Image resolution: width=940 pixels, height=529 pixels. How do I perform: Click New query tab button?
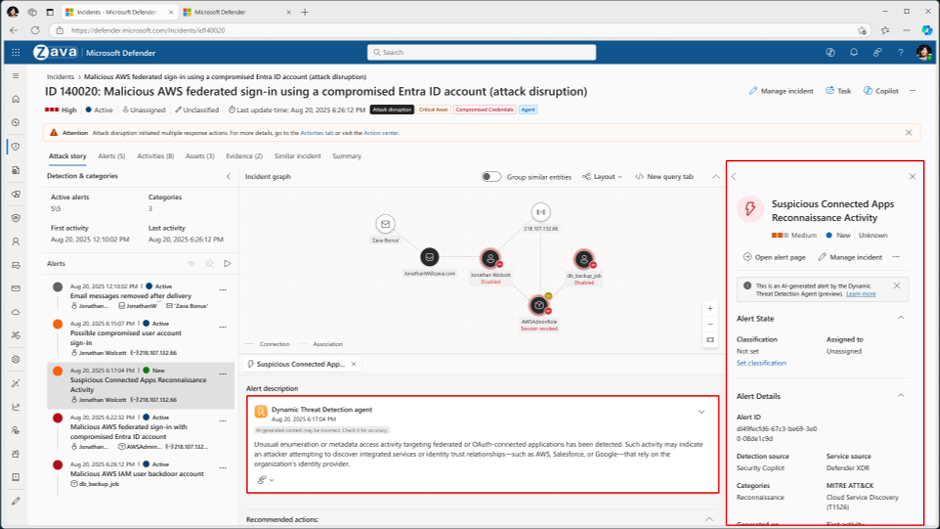[x=664, y=176]
